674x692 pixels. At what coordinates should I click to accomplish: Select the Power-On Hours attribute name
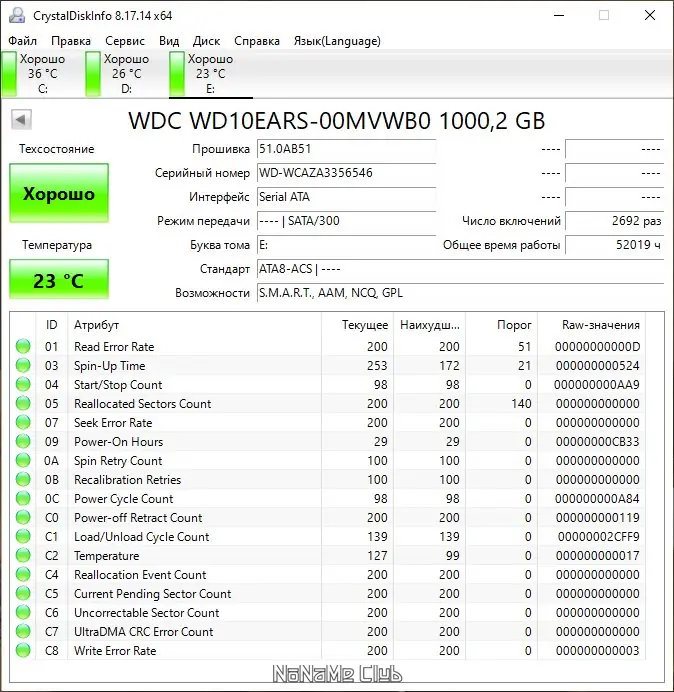(x=118, y=442)
